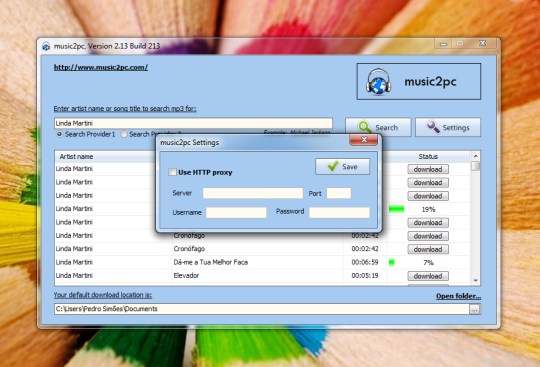Image resolution: width=540 pixels, height=367 pixels.
Task: Click the Open folder link
Action: pyautogui.click(x=458, y=296)
